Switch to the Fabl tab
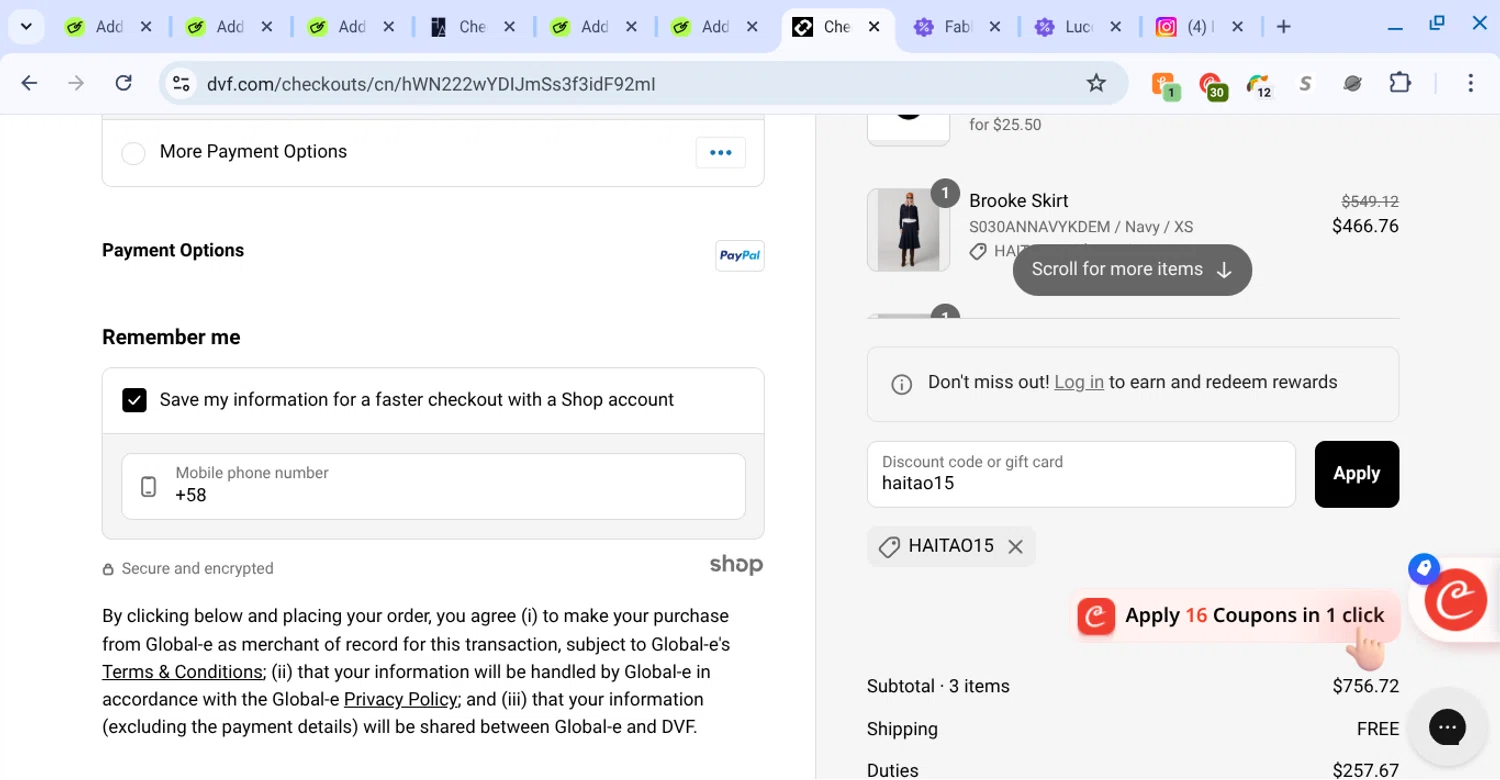This screenshot has height=780, width=1500. [x=957, y=27]
